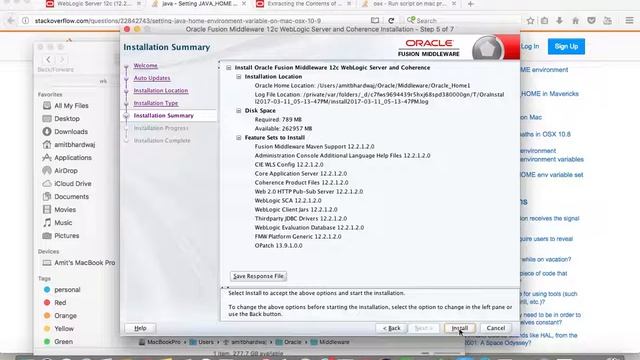The width and height of the screenshot is (640, 360).
Task: Open amitbhardwaj home folder in Finder
Action: coord(69,145)
